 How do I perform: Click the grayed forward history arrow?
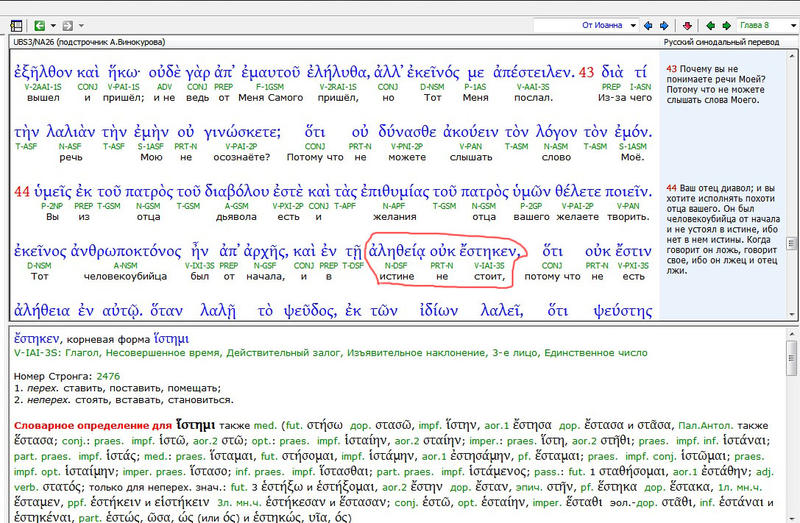pyautogui.click(x=68, y=25)
